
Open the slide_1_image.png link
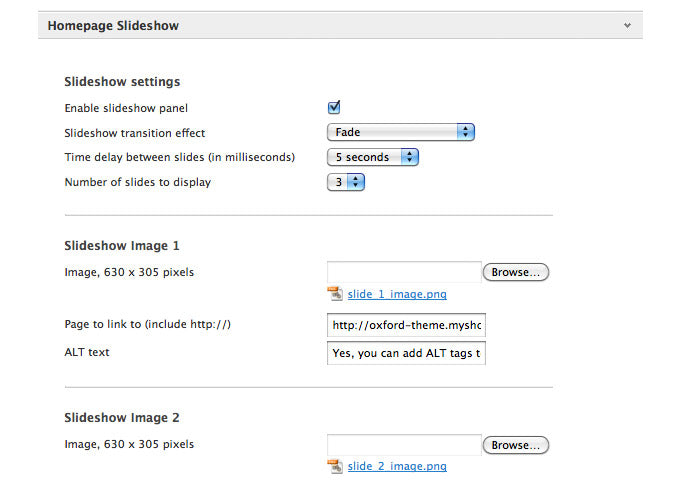pyautogui.click(x=397, y=294)
